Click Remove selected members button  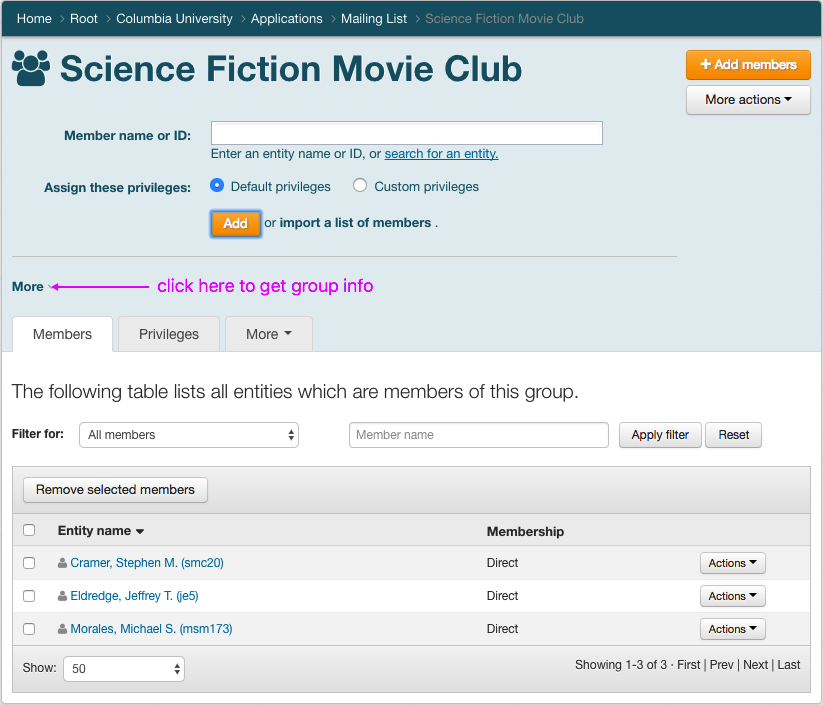click(x=115, y=490)
